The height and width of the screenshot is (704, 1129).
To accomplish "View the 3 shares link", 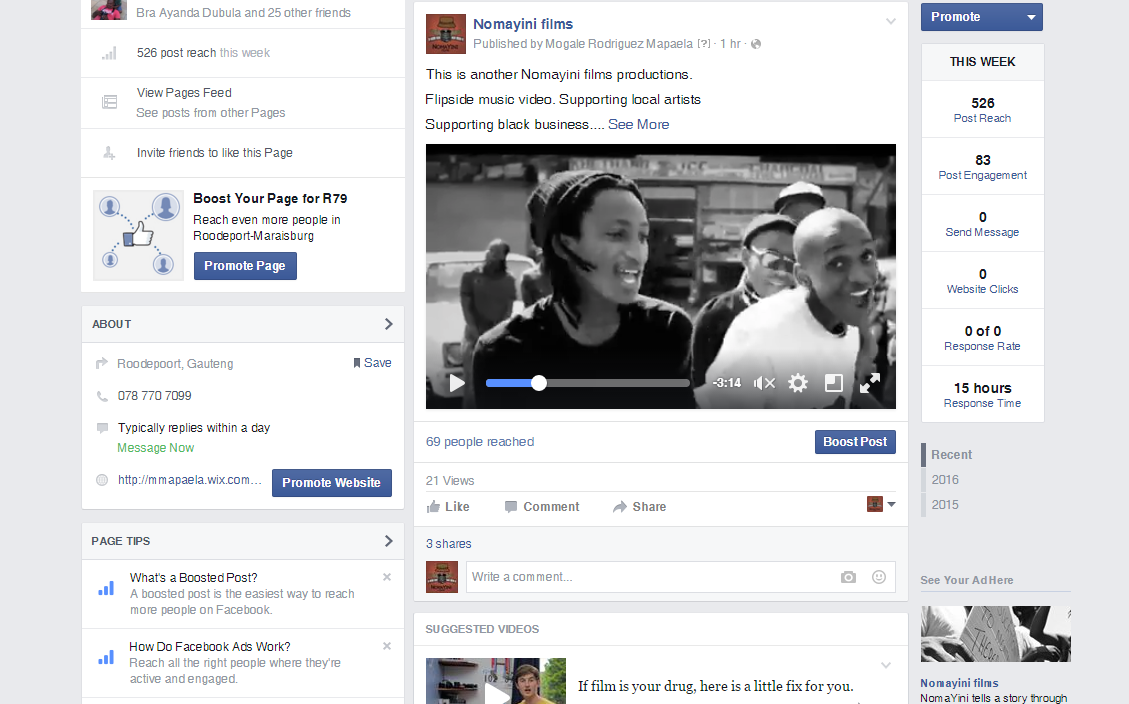I will [x=449, y=544].
